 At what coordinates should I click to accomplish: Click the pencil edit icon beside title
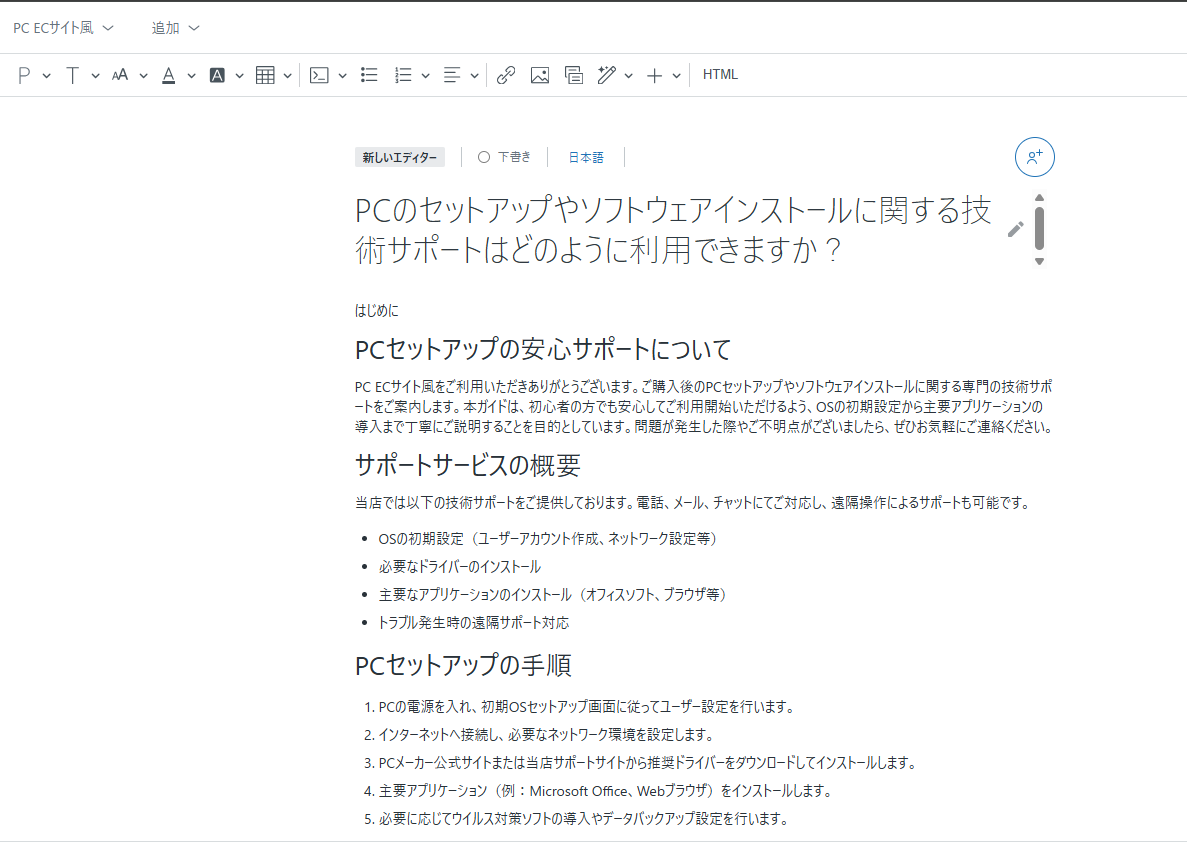pos(1015,229)
